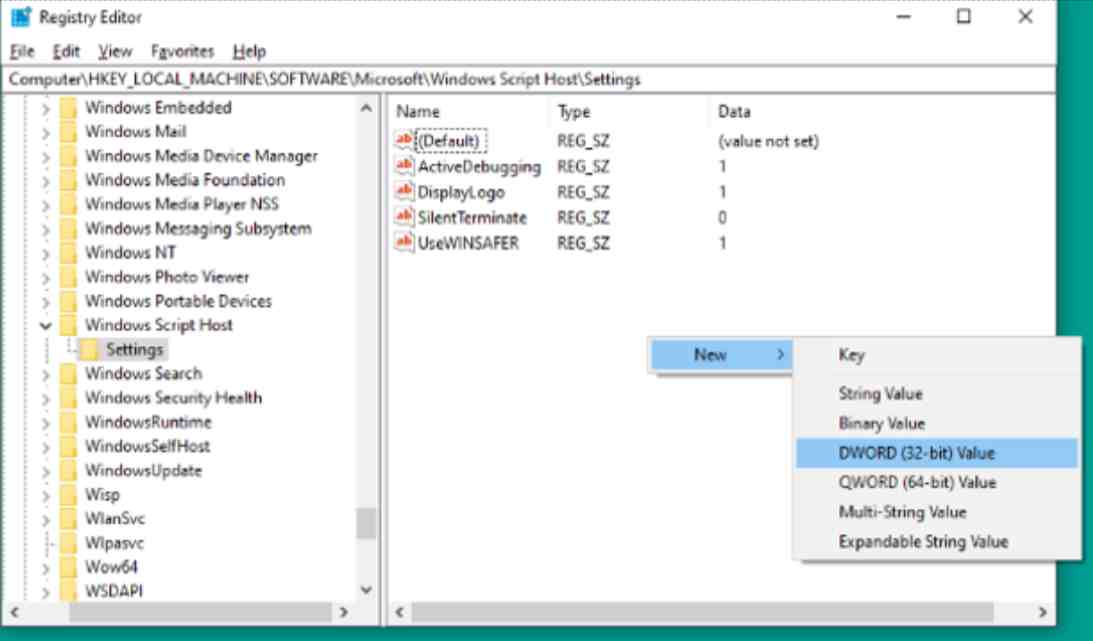Click the Windows Embedded folder icon
1093x641 pixels.
click(x=68, y=108)
